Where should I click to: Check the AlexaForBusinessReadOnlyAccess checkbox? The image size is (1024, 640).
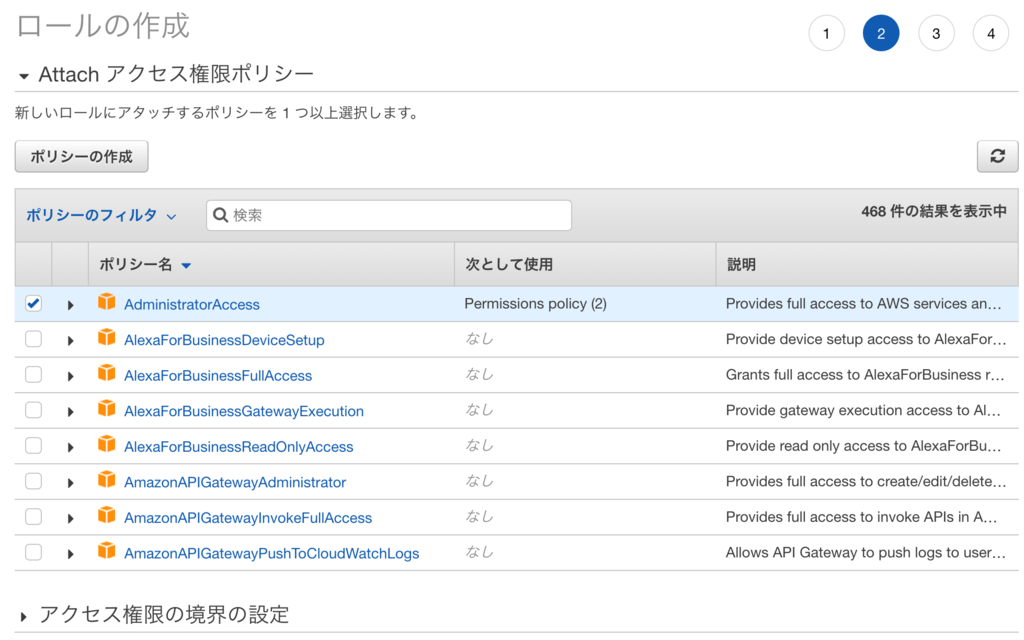(x=33, y=446)
